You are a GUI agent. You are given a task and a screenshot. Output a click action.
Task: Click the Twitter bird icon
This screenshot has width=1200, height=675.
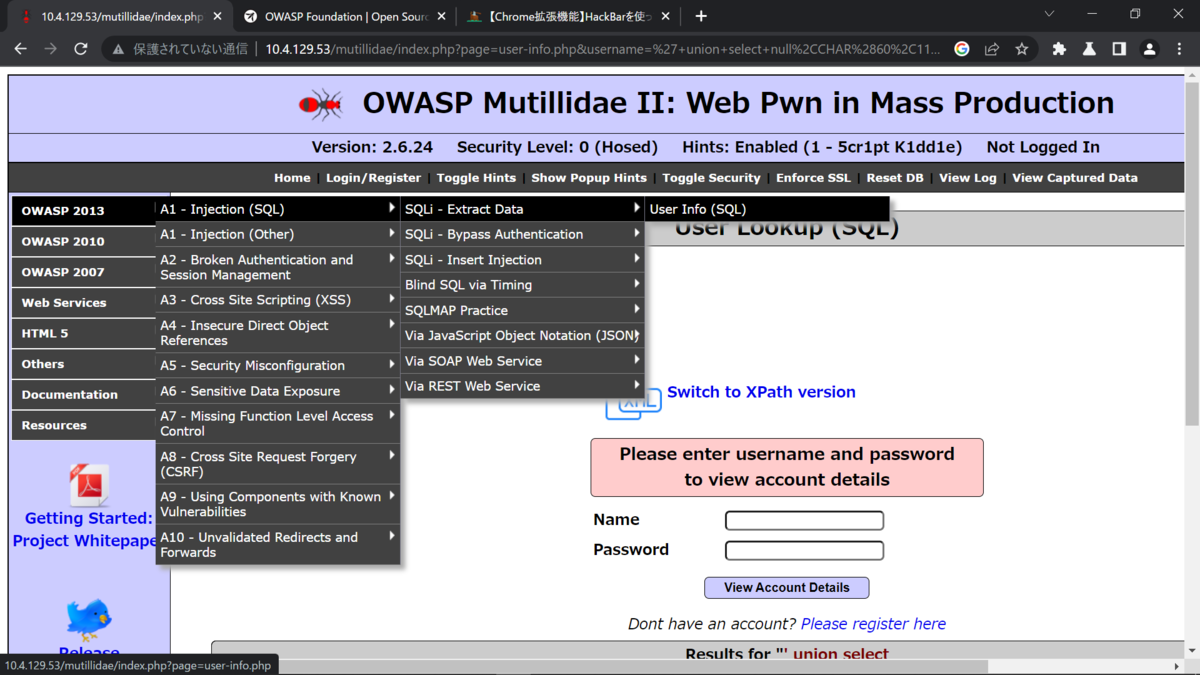click(x=89, y=618)
